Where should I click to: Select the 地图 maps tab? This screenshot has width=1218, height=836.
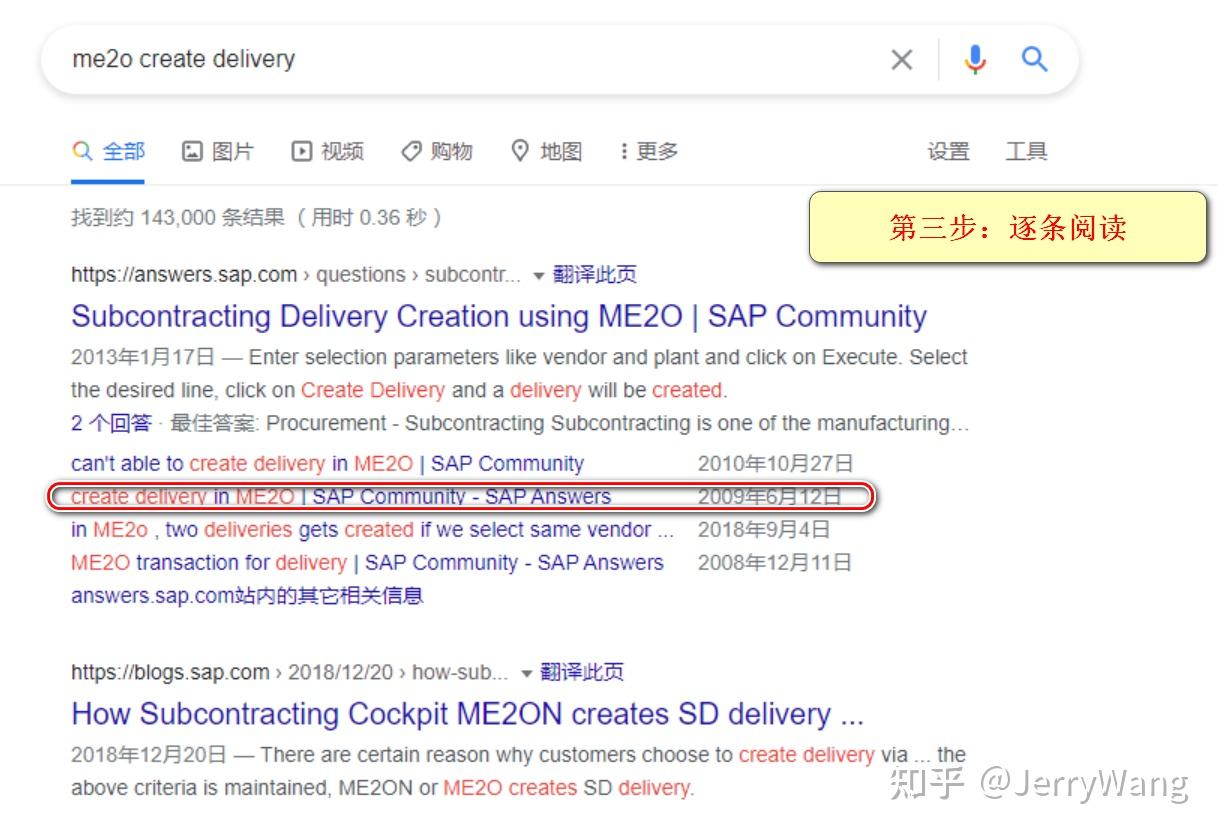coord(546,151)
